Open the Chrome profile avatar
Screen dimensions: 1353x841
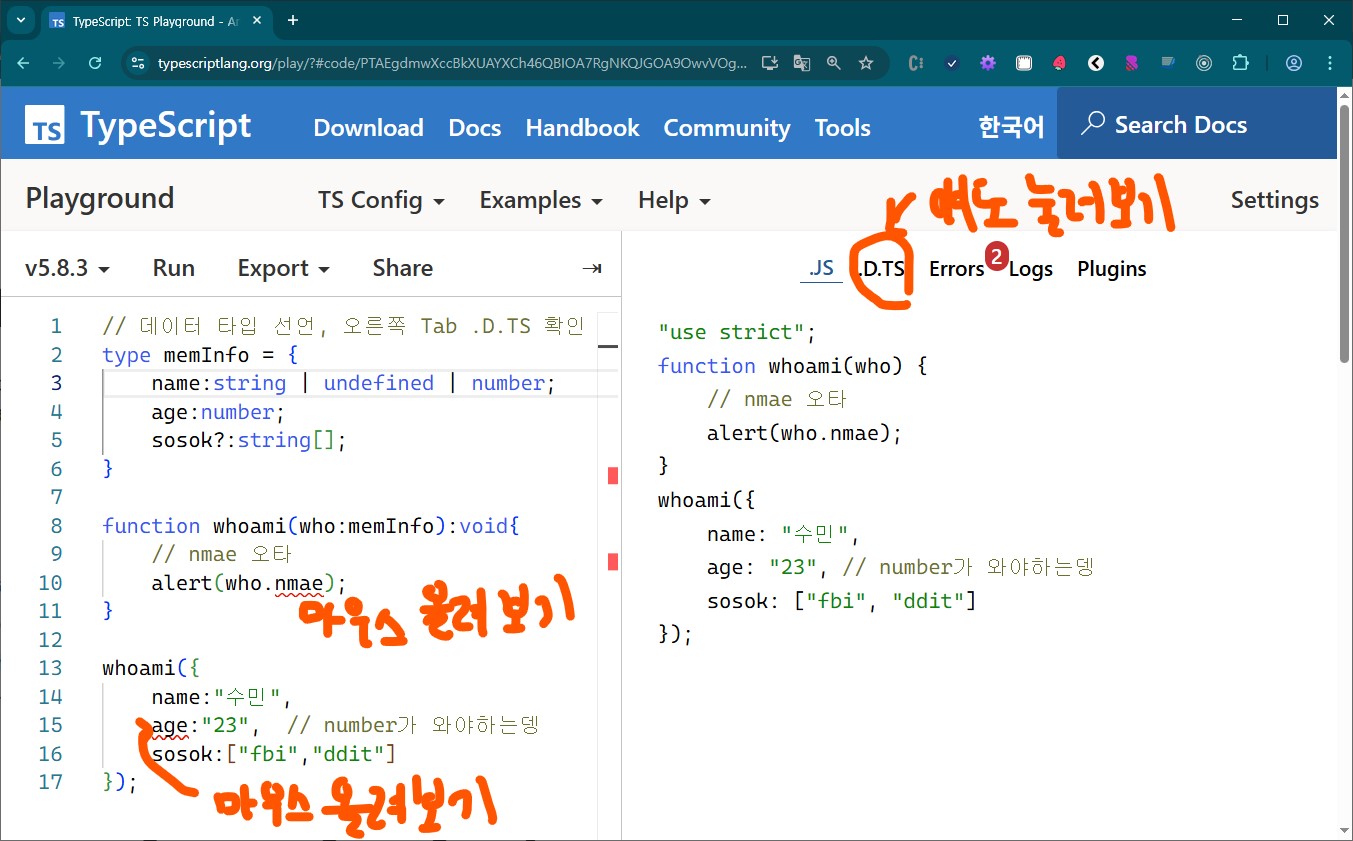[1294, 63]
